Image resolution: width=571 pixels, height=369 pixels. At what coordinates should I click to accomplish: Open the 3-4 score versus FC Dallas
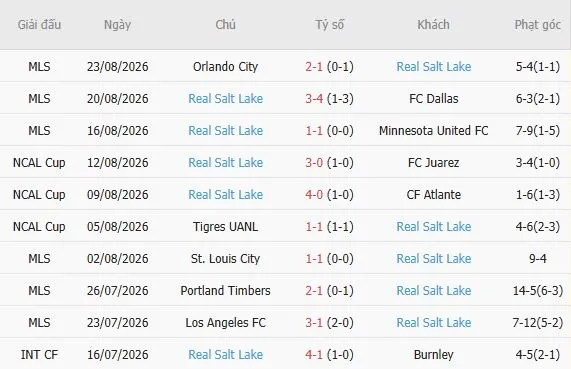coord(314,99)
